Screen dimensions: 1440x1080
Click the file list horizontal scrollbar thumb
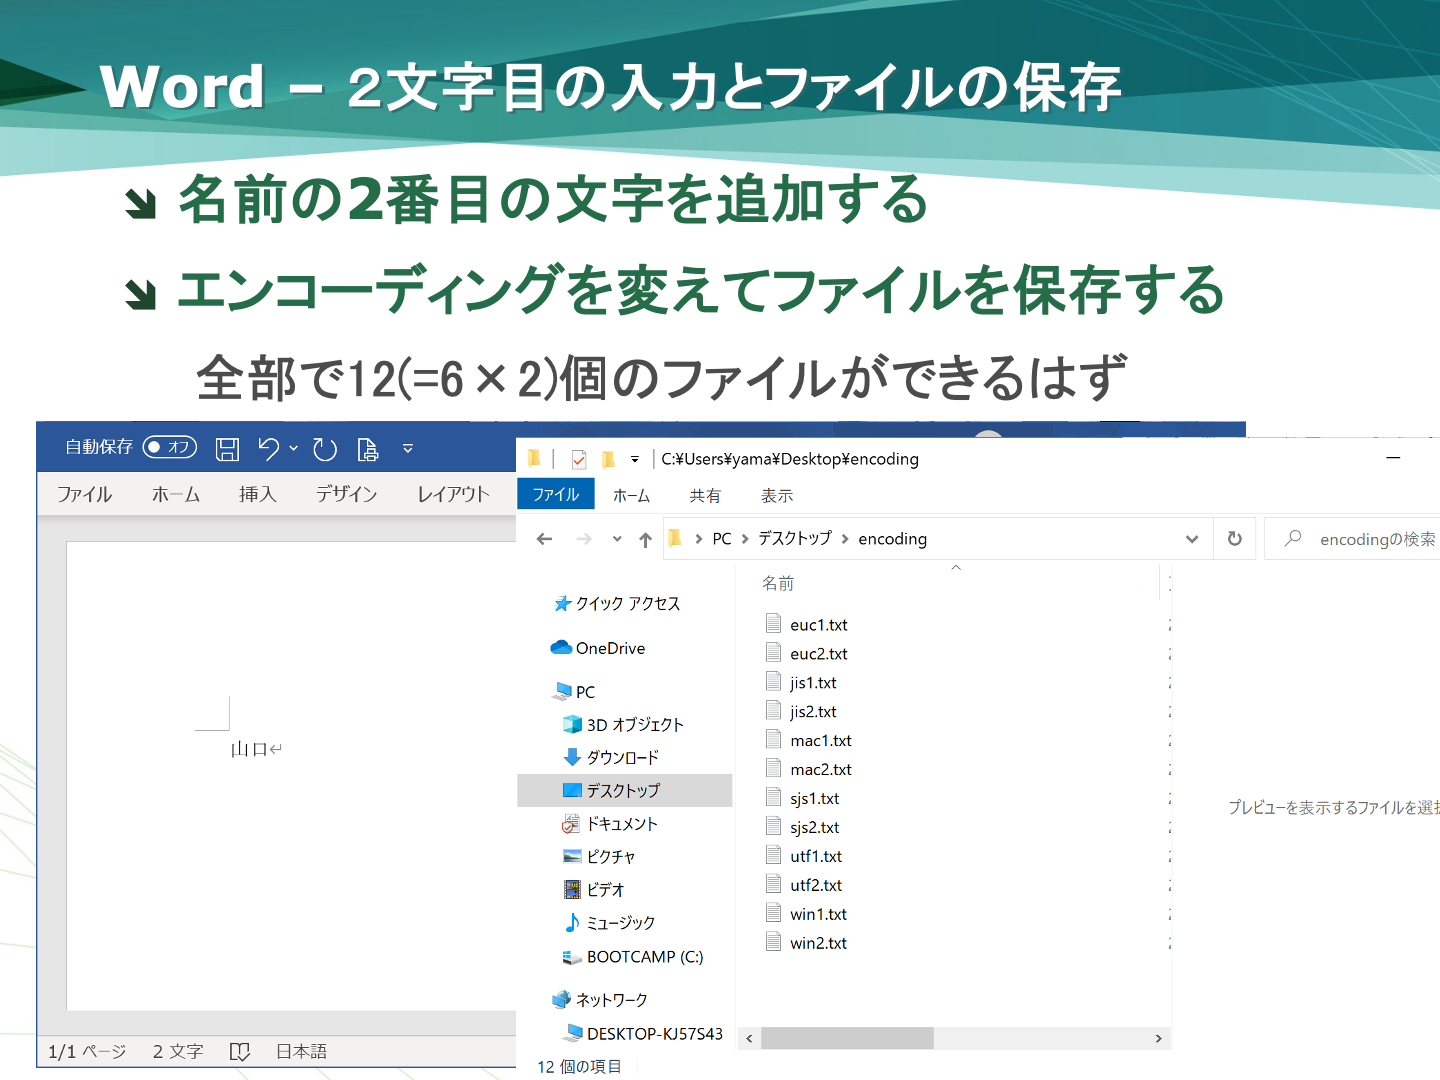click(847, 1038)
